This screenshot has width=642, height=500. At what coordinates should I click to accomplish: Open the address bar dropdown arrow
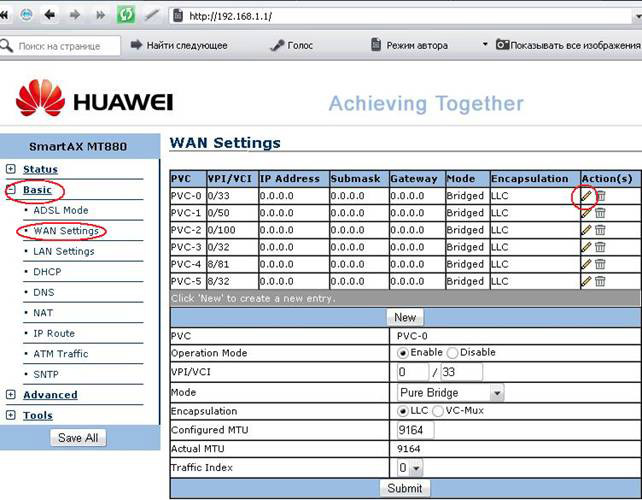638,16
